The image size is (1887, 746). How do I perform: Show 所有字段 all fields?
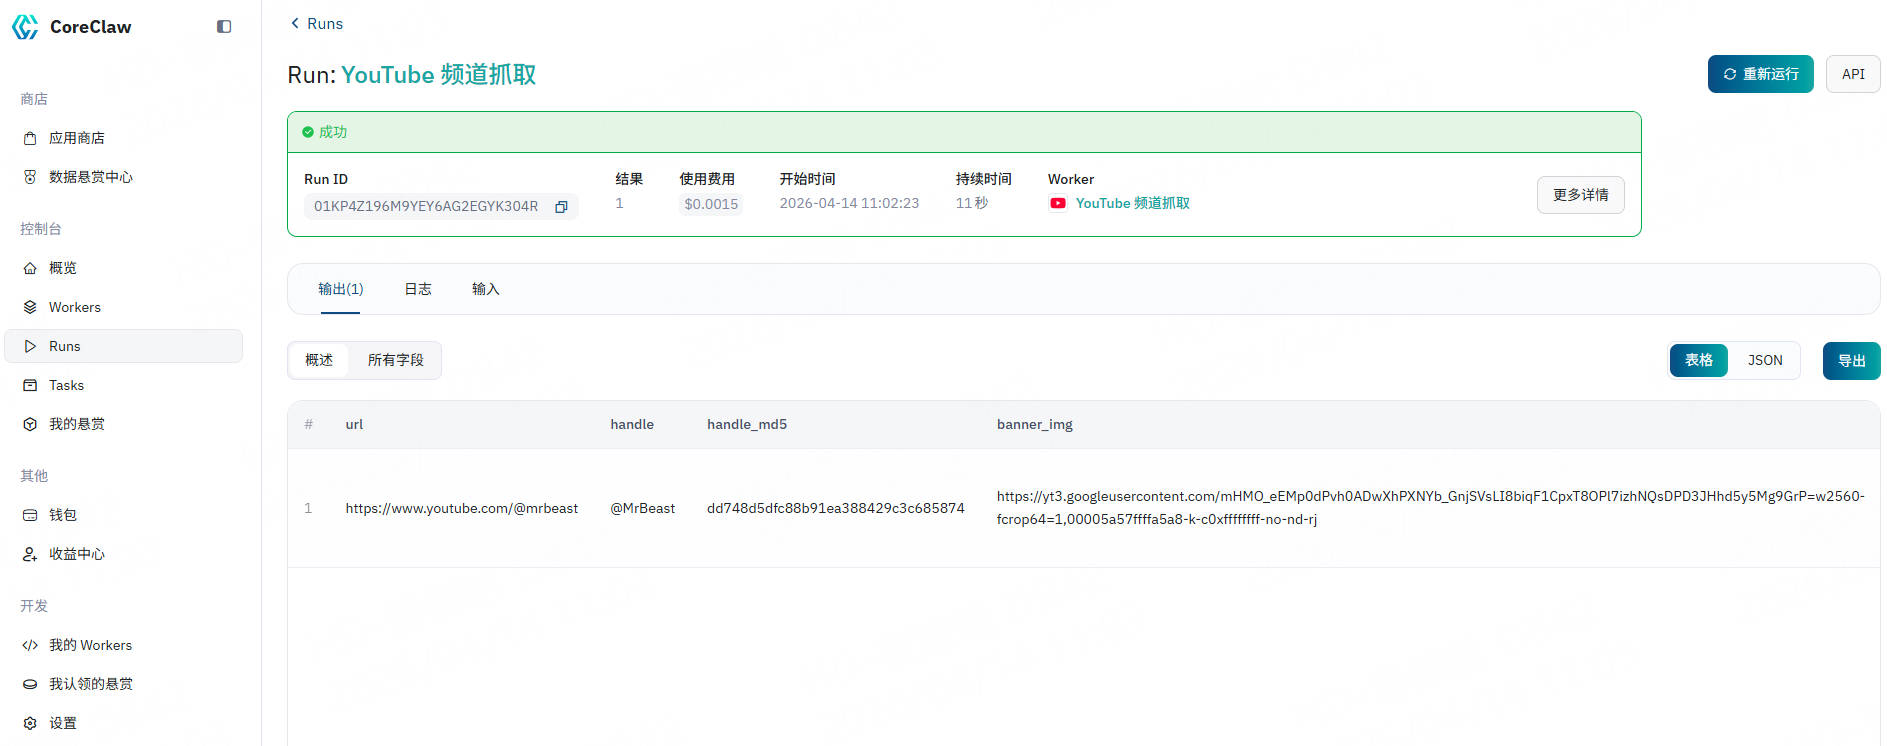tap(395, 360)
